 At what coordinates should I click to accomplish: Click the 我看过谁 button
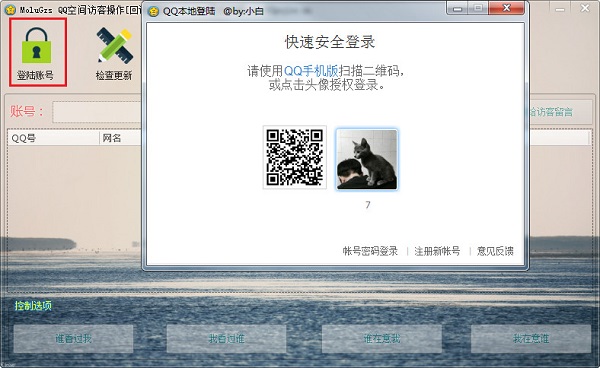pyautogui.click(x=226, y=339)
